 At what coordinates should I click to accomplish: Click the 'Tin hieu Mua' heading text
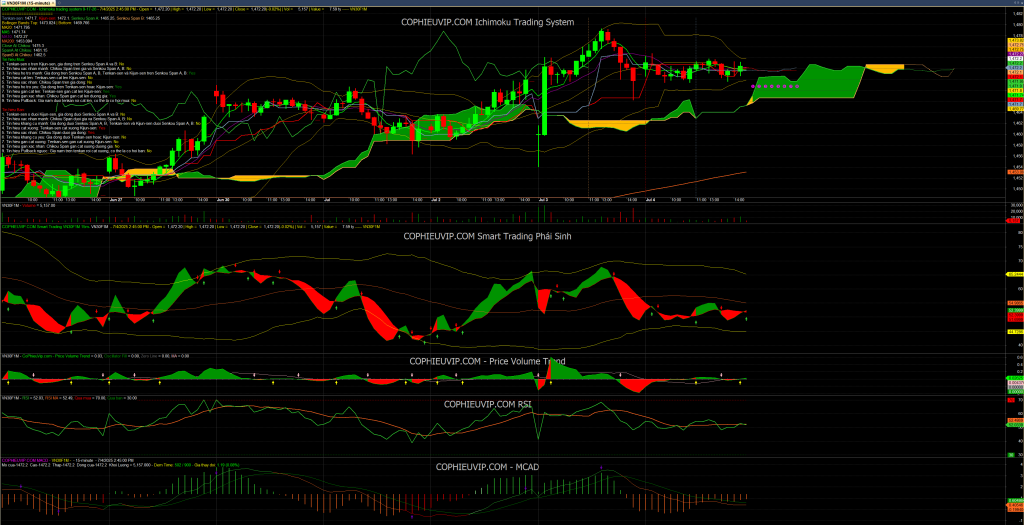(x=13, y=59)
